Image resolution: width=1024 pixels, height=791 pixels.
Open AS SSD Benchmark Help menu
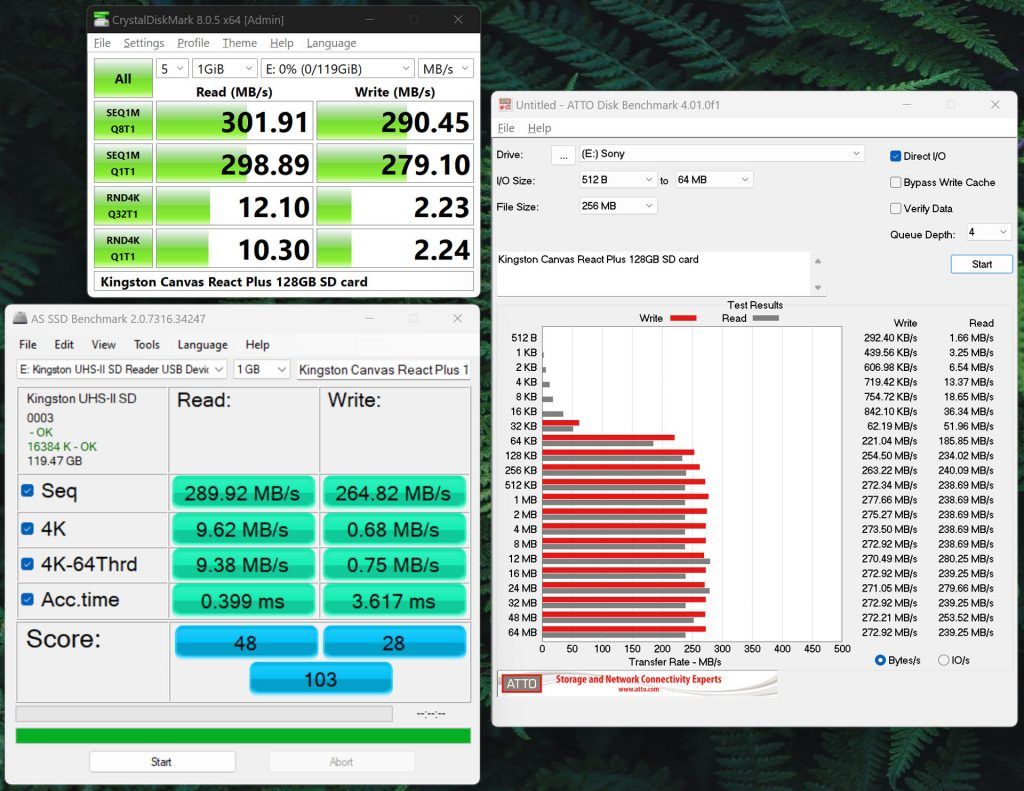pos(257,345)
